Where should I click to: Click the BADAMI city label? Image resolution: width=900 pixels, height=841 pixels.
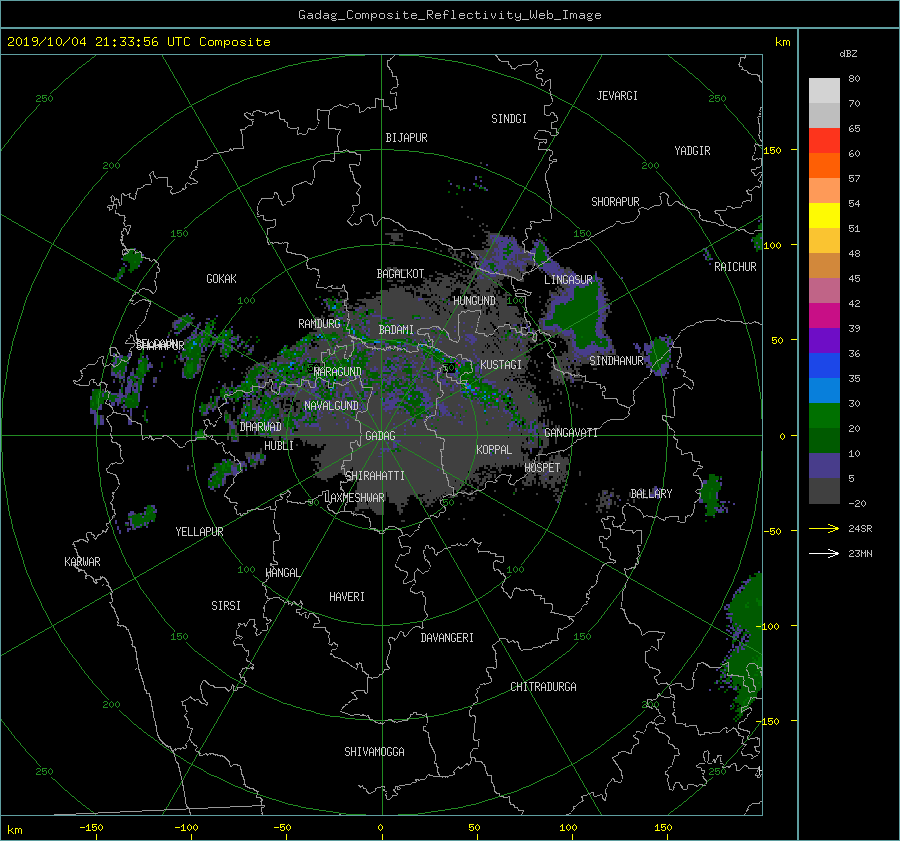396,330
